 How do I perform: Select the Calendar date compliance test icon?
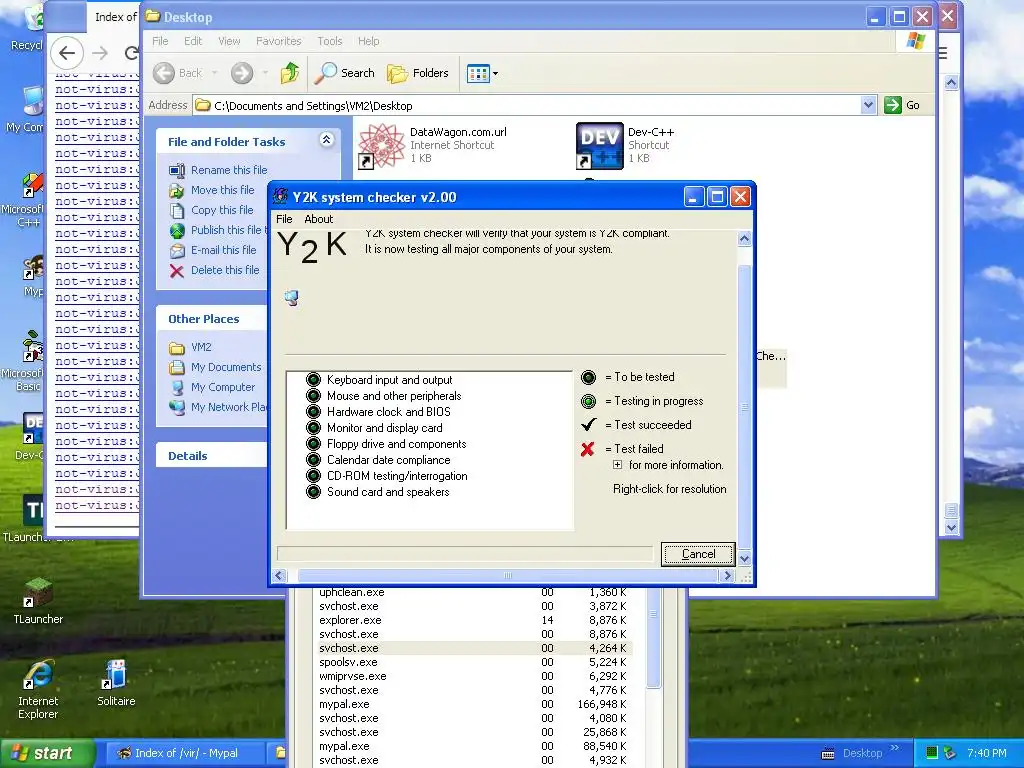tap(313, 460)
